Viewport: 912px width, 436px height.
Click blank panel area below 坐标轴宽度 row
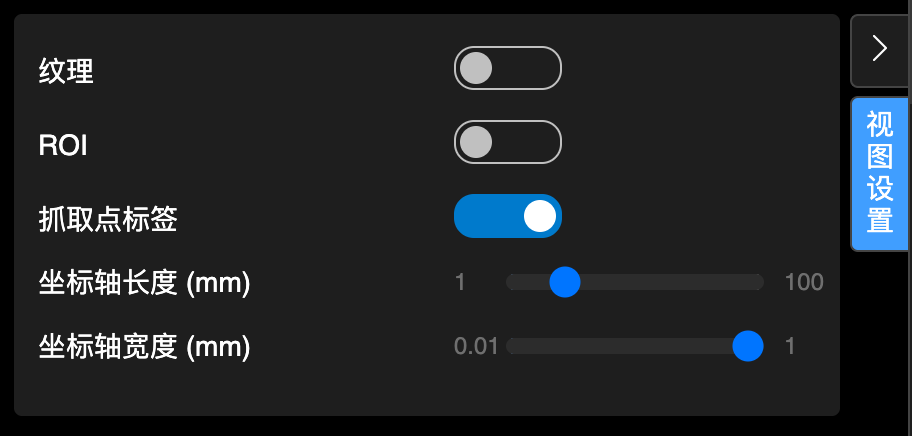point(400,390)
